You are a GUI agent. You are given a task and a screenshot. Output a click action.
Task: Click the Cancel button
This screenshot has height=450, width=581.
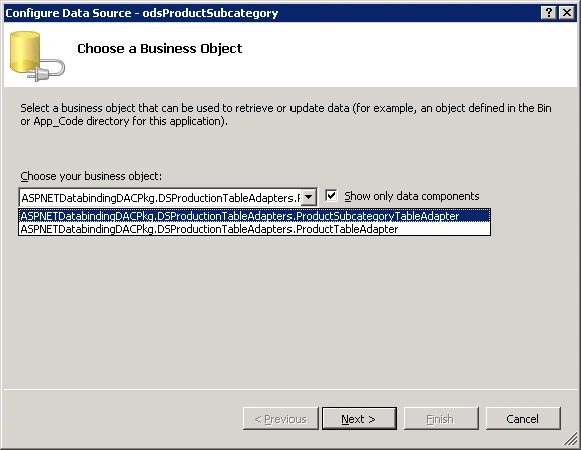tap(523, 418)
